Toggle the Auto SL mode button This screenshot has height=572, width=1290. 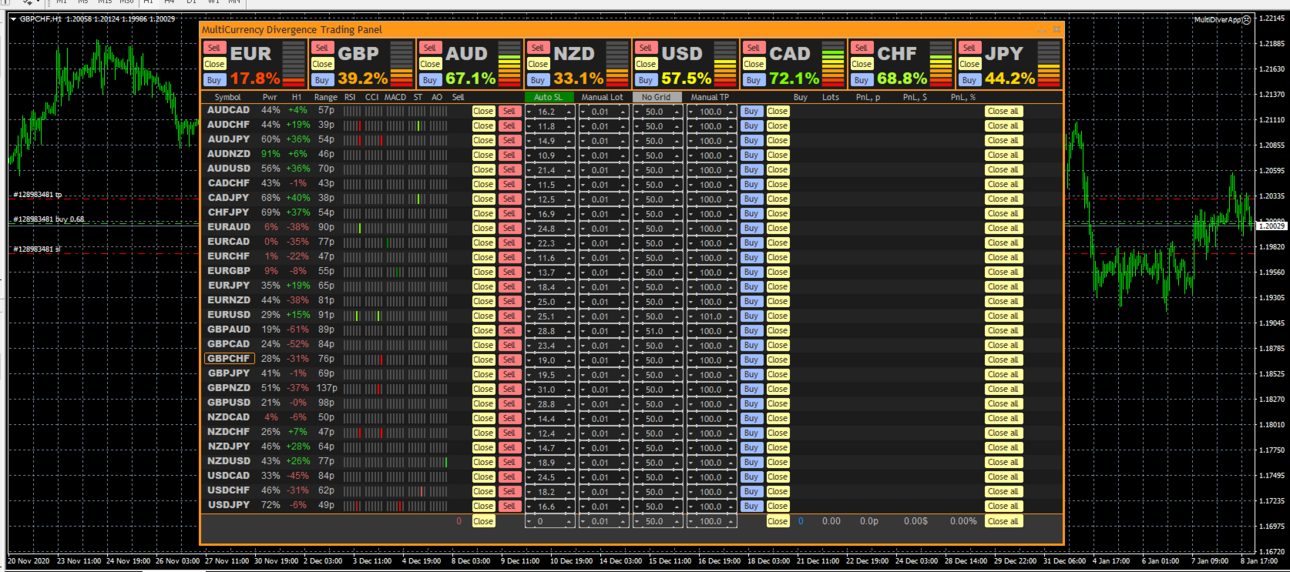[x=549, y=97]
